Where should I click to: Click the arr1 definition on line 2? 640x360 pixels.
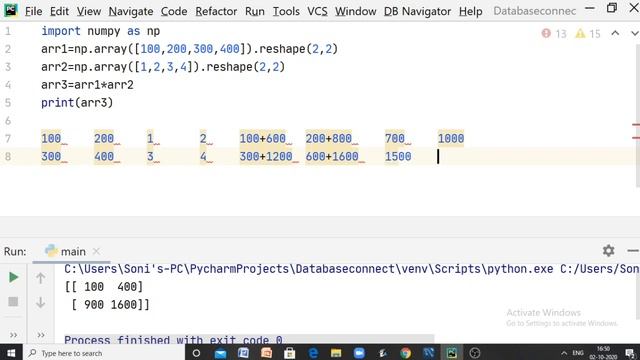tap(189, 49)
